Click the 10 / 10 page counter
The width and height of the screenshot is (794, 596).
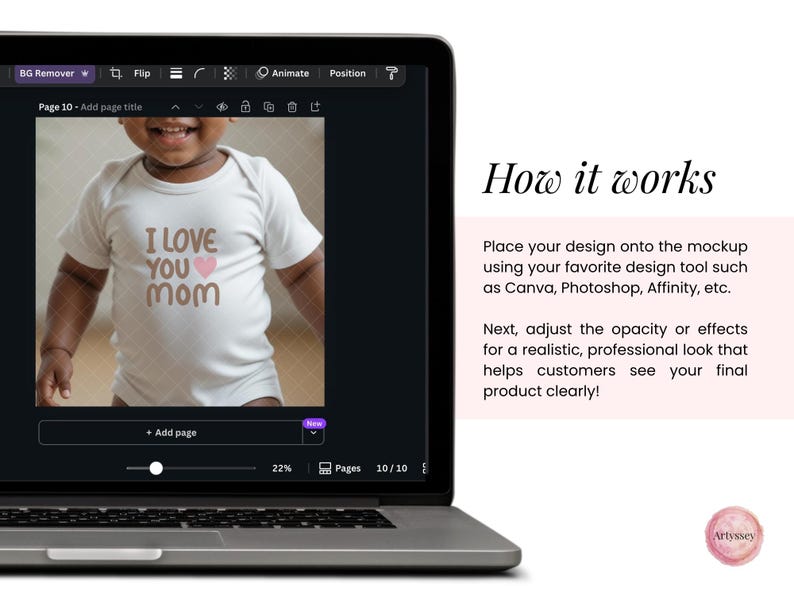[x=391, y=468]
